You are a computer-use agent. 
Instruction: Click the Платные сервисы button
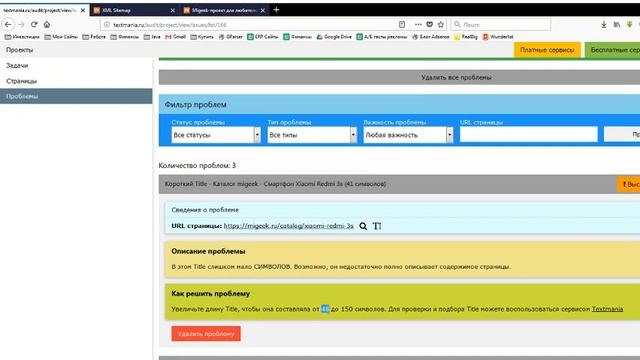547,50
